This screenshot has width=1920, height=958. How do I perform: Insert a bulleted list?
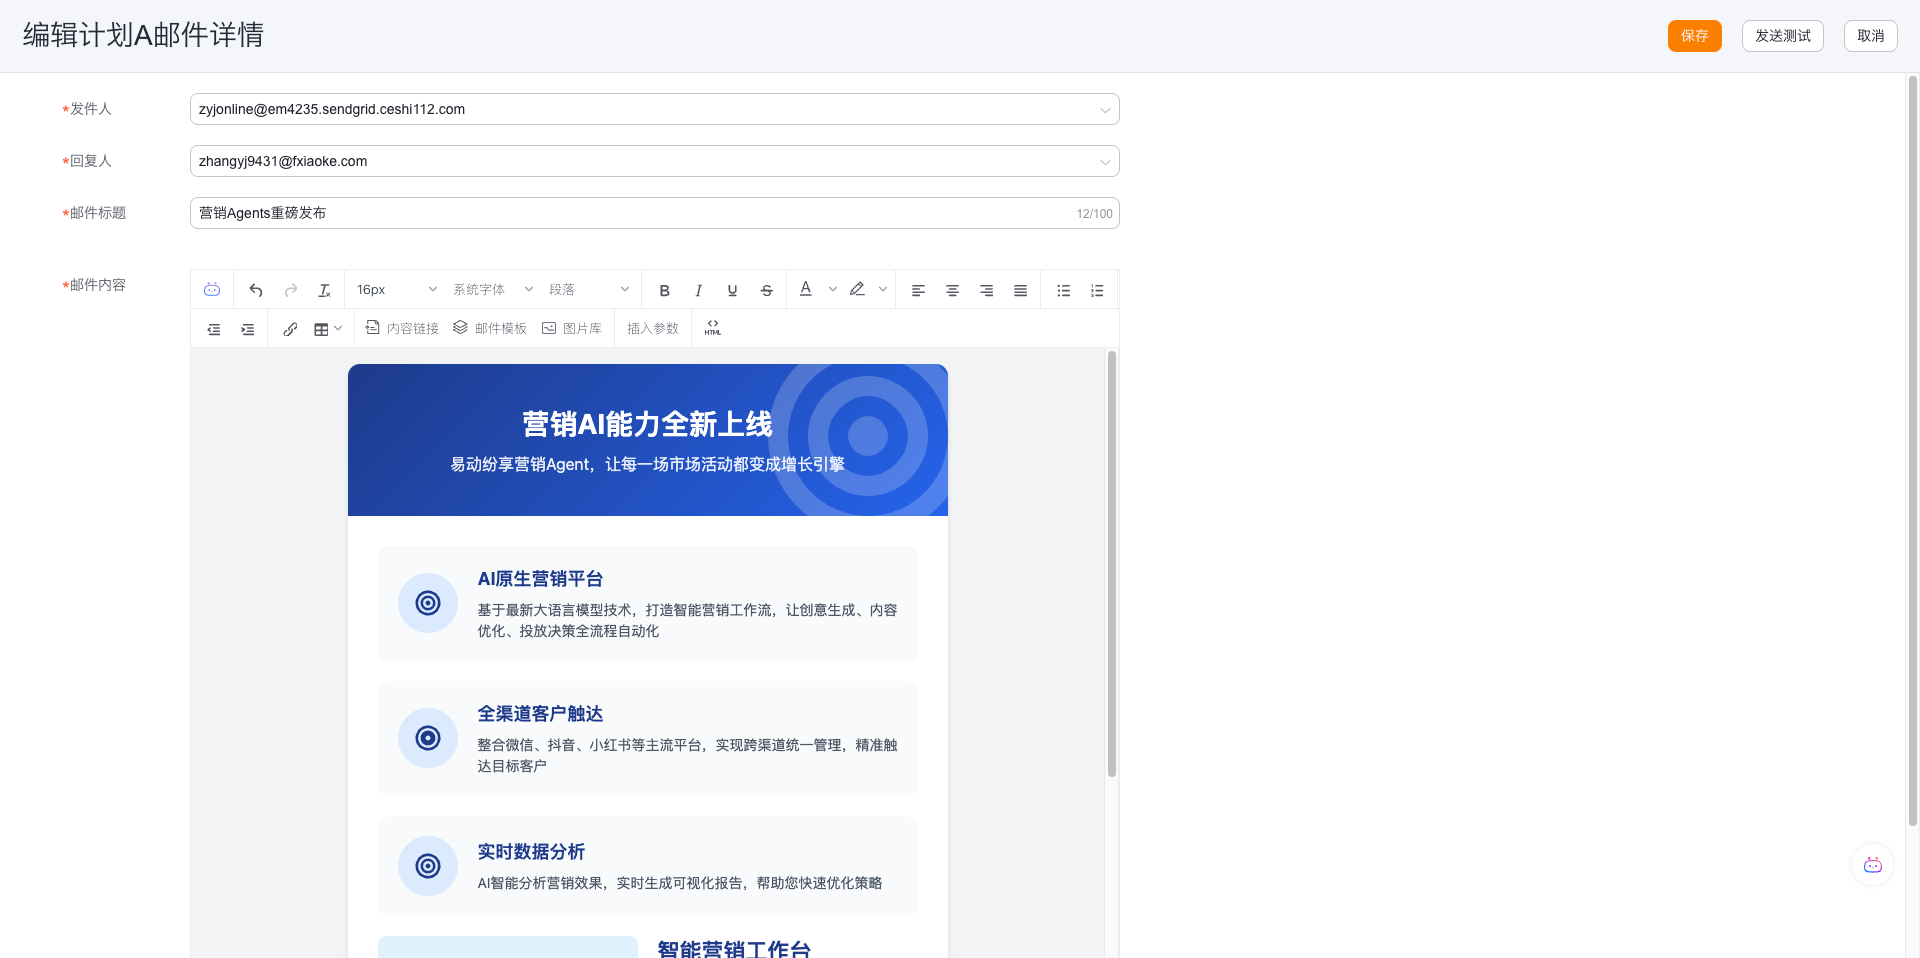[1063, 290]
